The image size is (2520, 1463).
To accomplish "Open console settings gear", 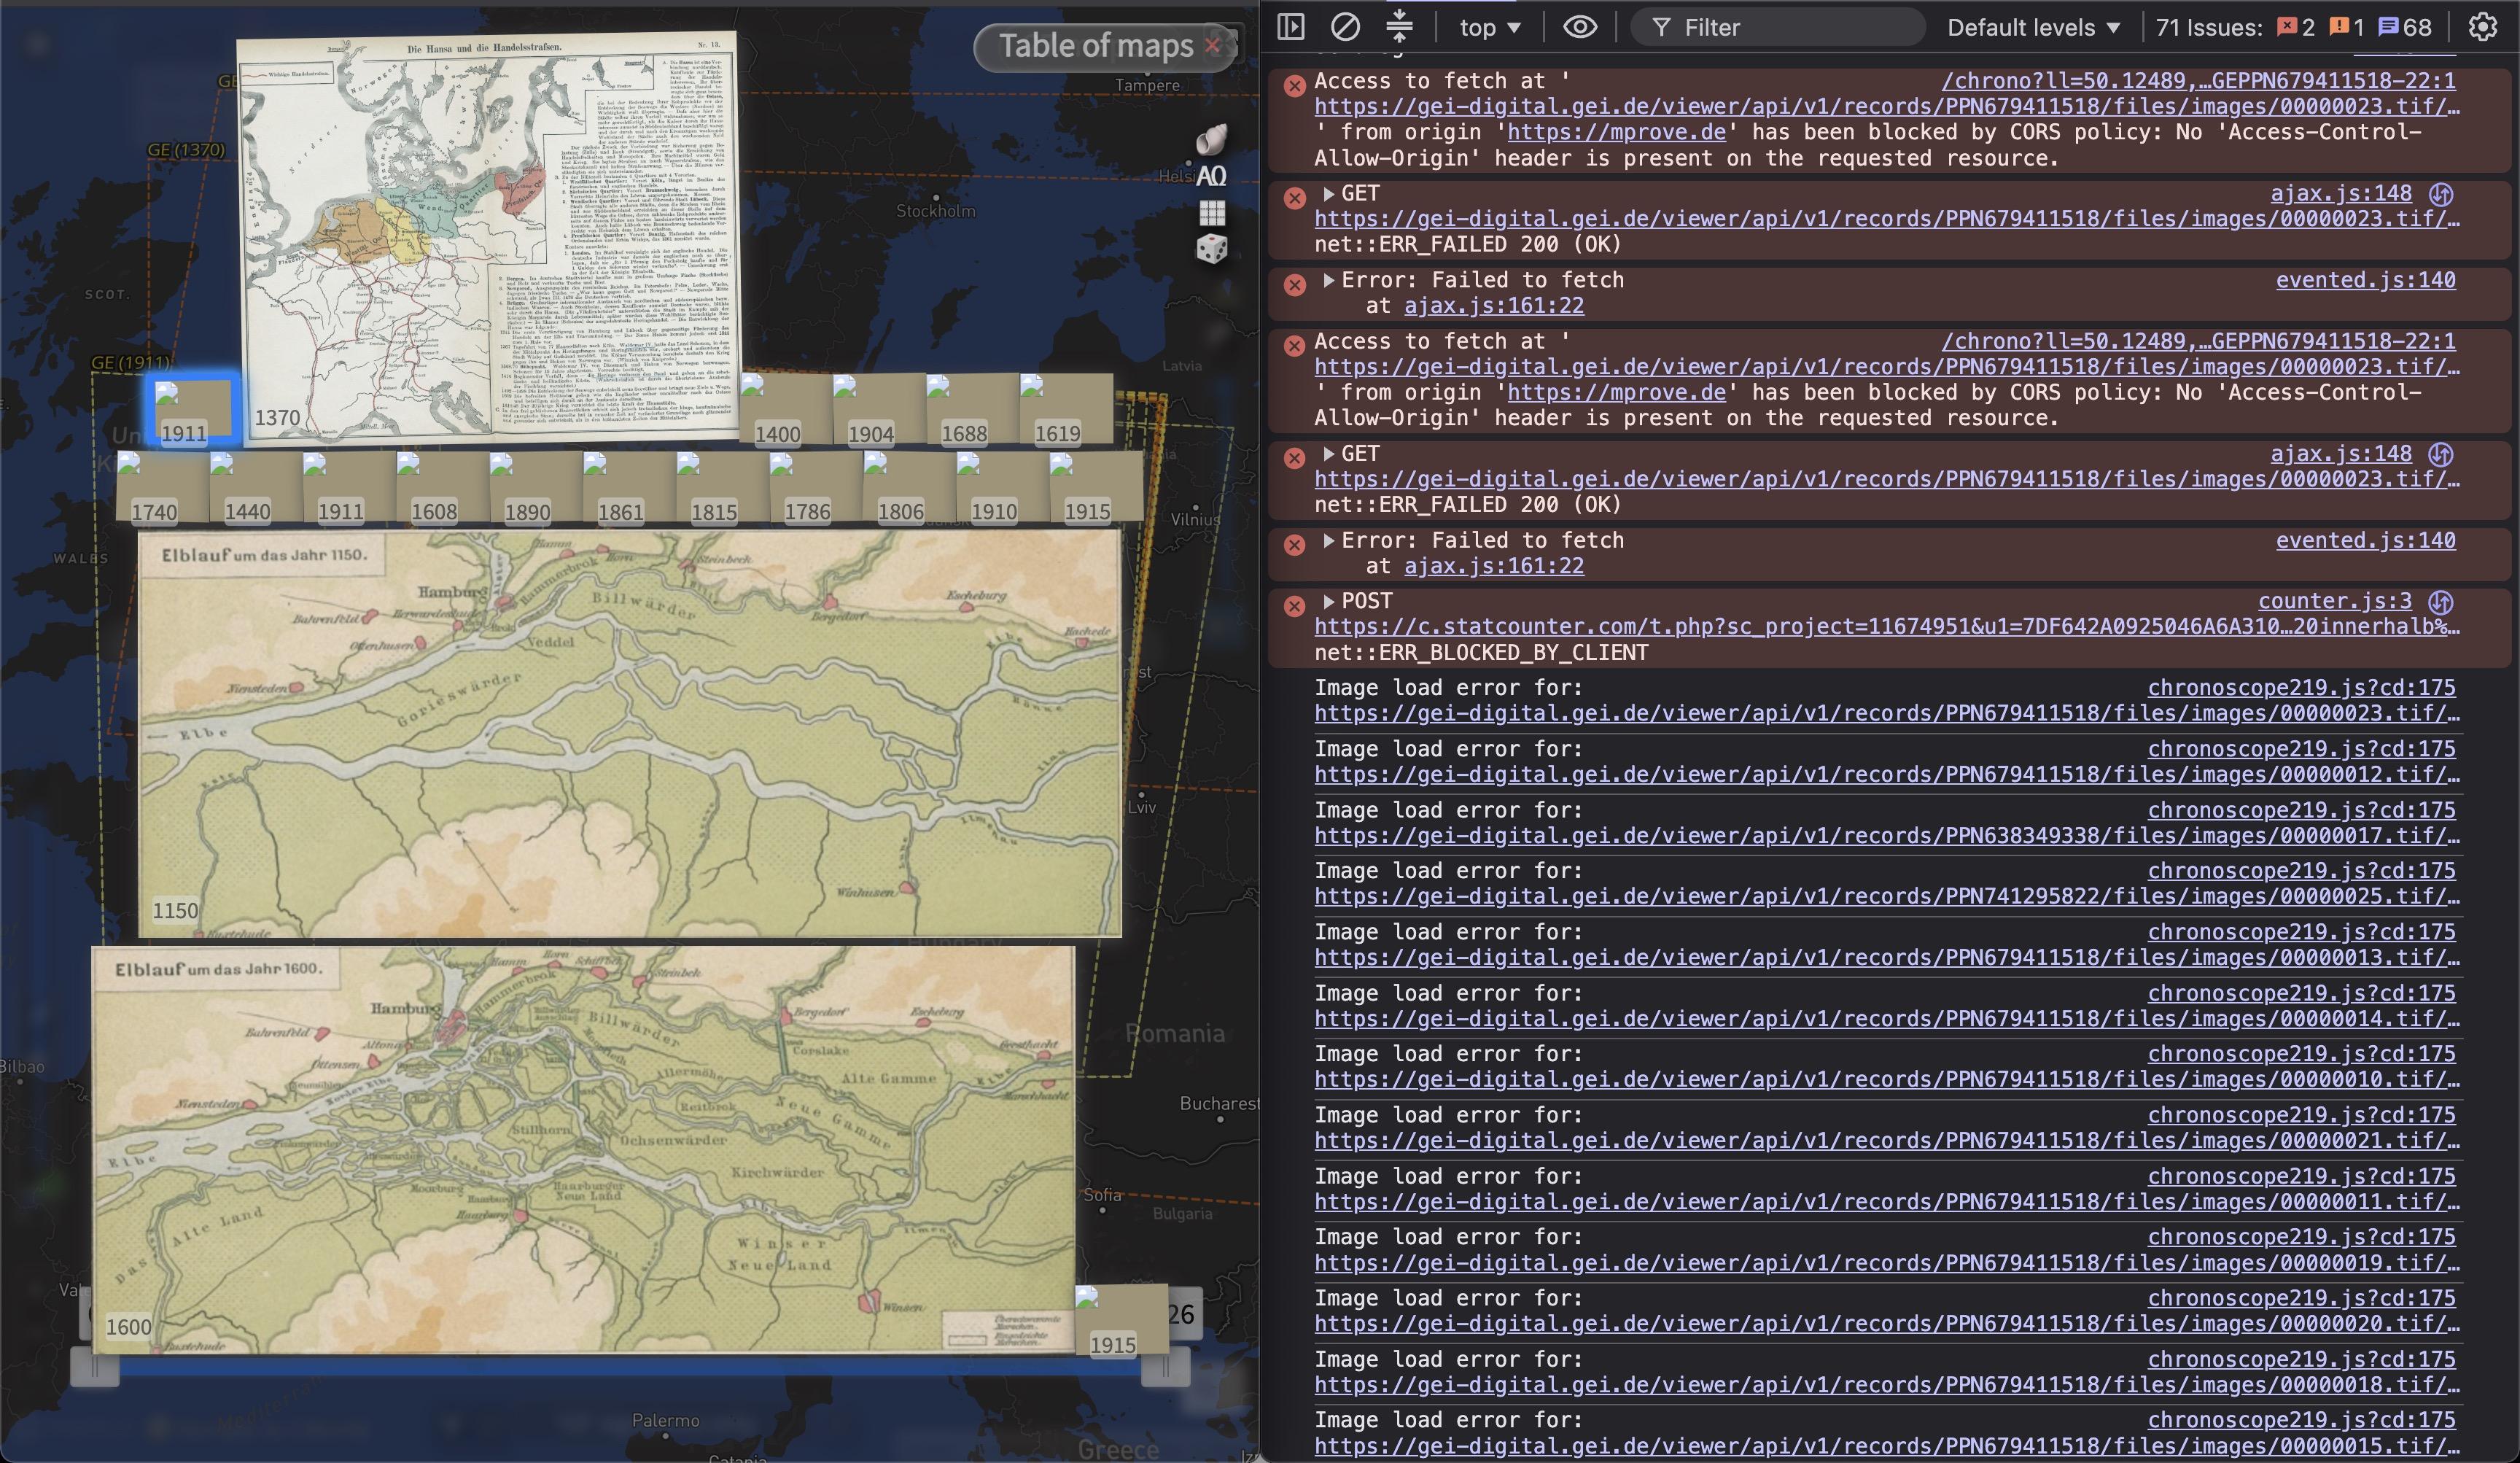I will pyautogui.click(x=2483, y=27).
